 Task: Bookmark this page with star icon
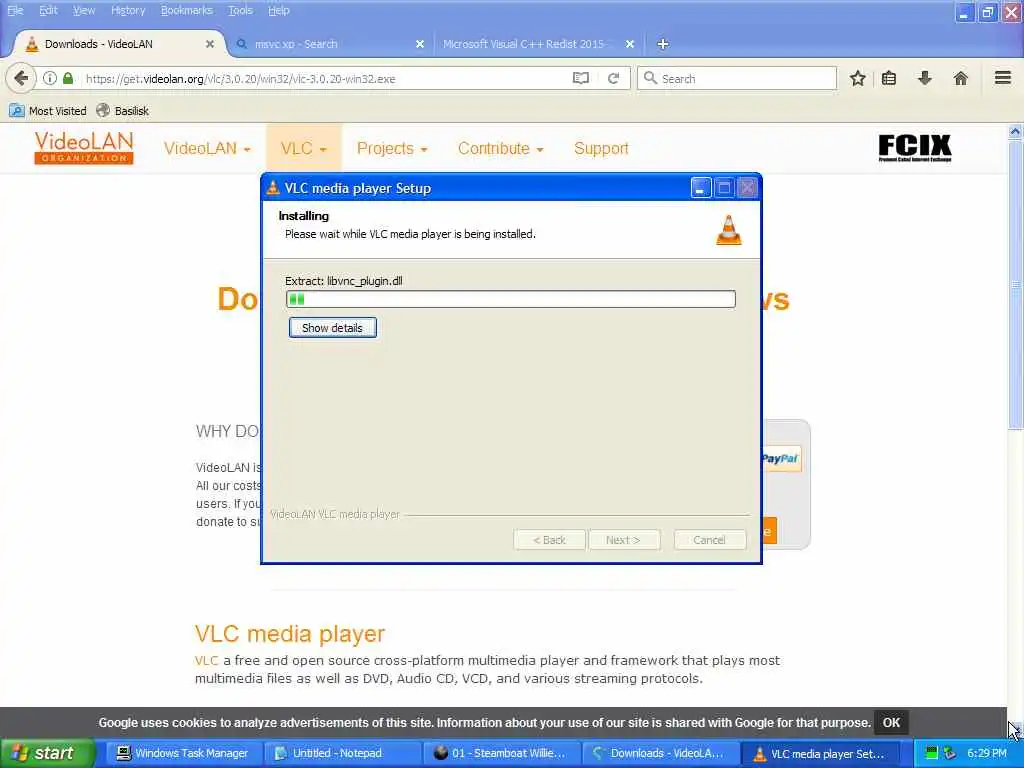pos(857,78)
